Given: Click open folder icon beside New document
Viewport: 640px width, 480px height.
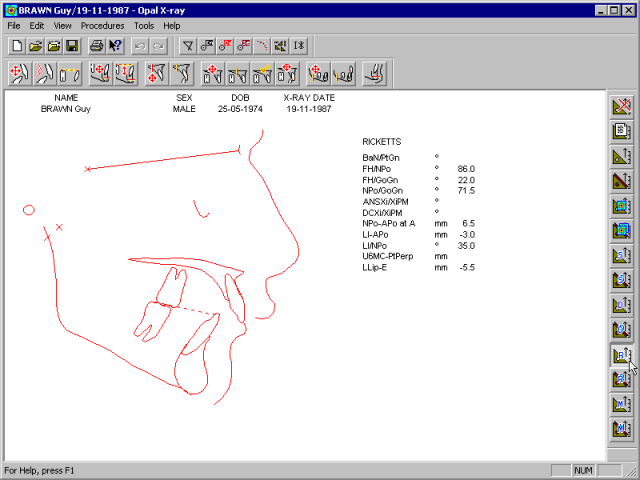Looking at the screenshot, I should point(36,46).
